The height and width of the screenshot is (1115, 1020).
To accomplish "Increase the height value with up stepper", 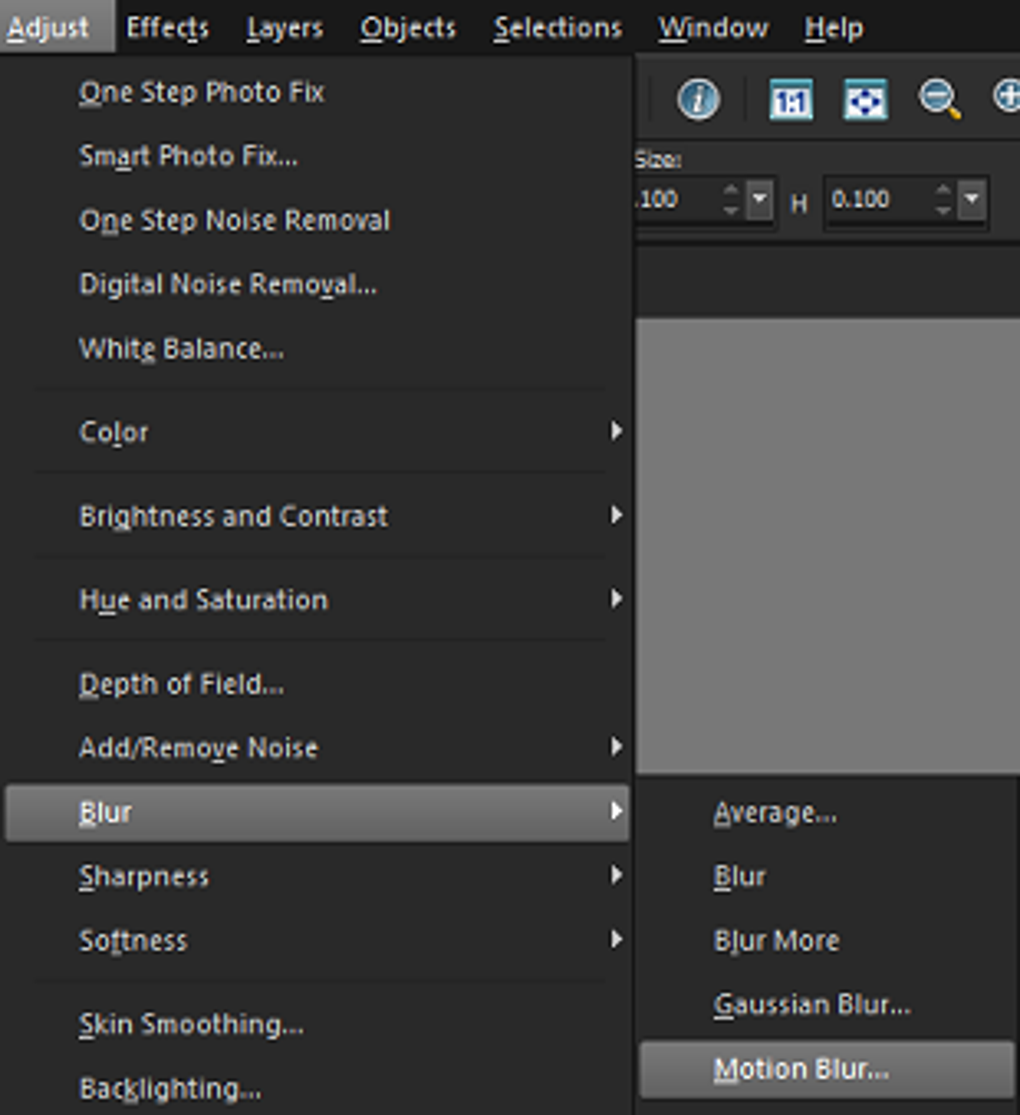I will tap(943, 190).
